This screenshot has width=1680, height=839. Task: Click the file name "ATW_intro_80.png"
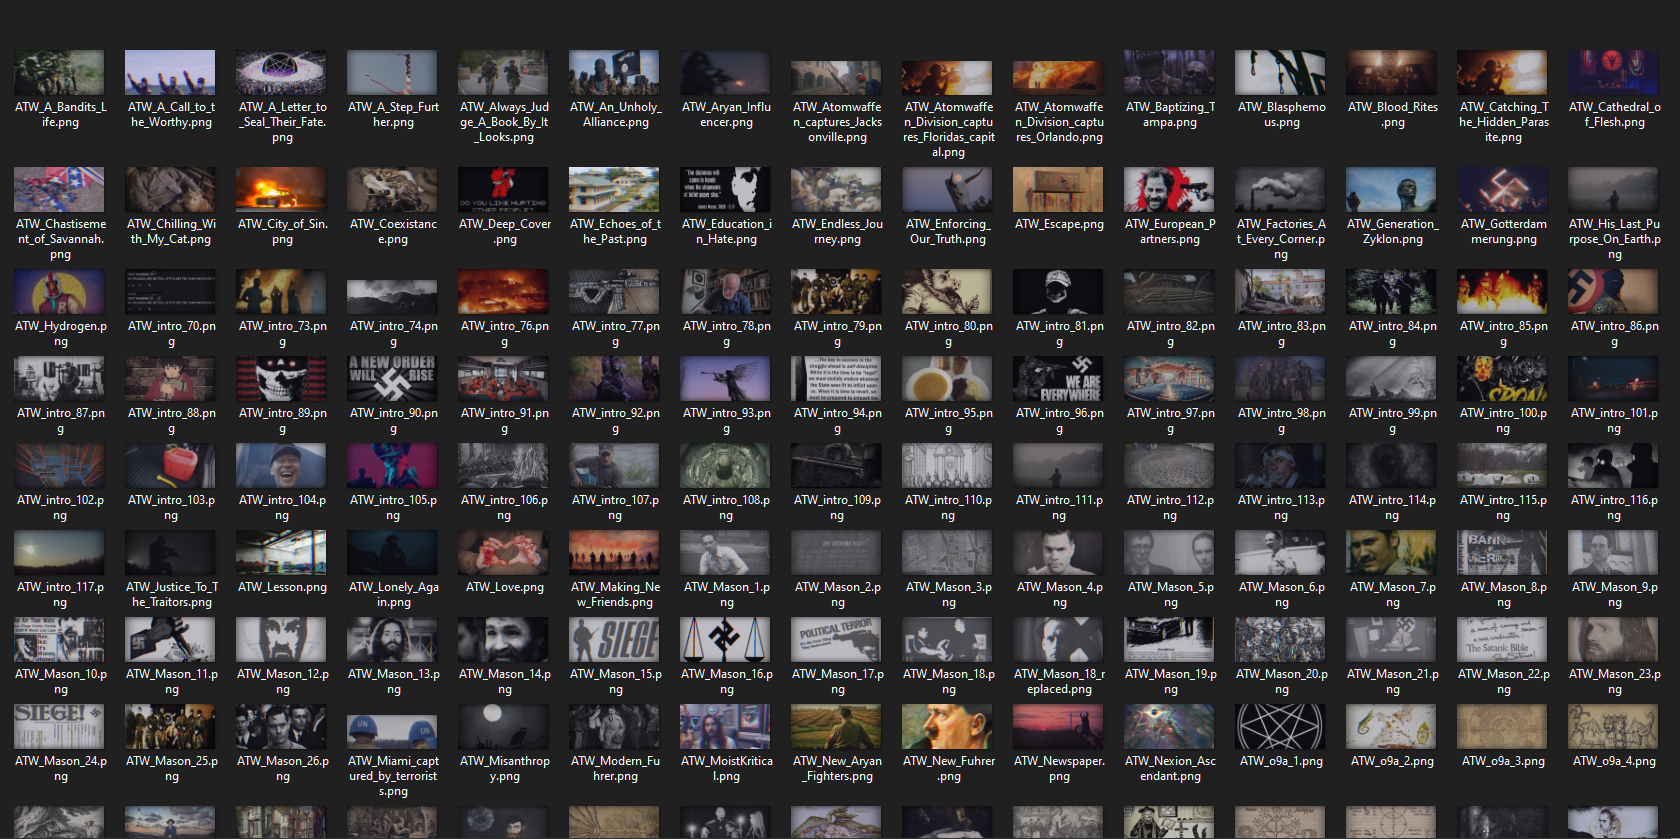pyautogui.click(x=948, y=334)
